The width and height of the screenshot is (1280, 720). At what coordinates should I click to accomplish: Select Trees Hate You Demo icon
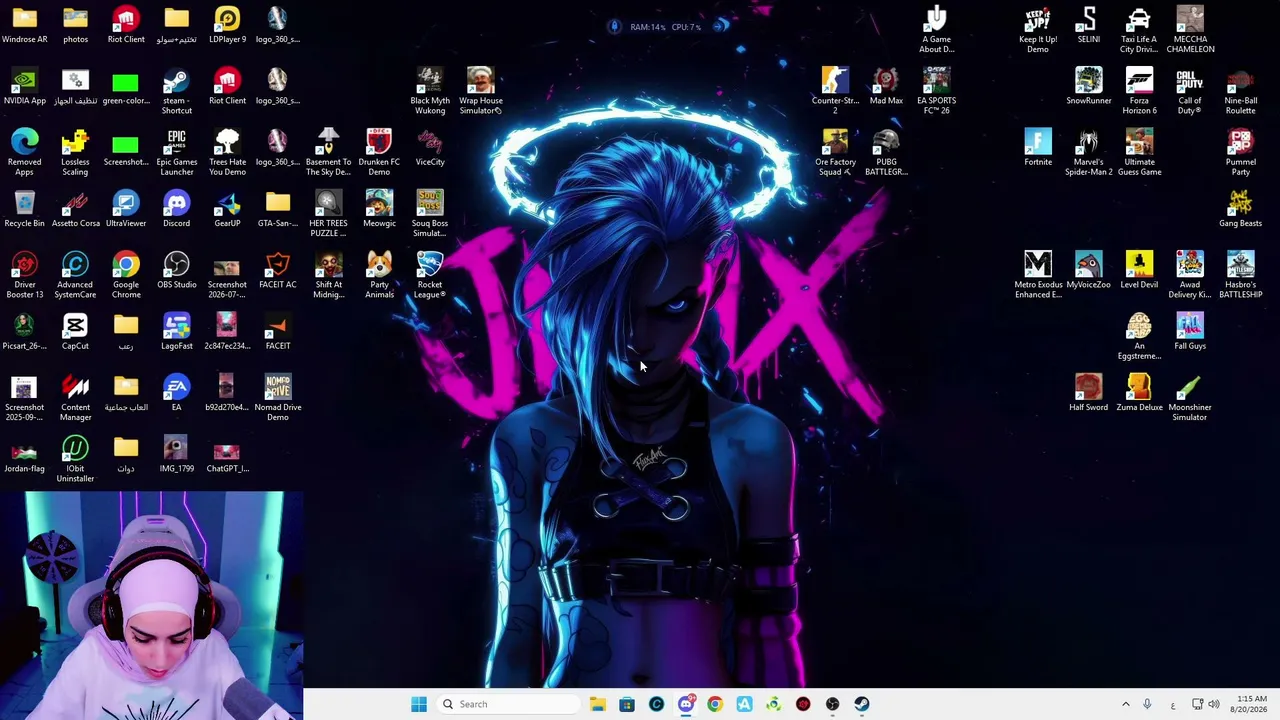coord(227,153)
